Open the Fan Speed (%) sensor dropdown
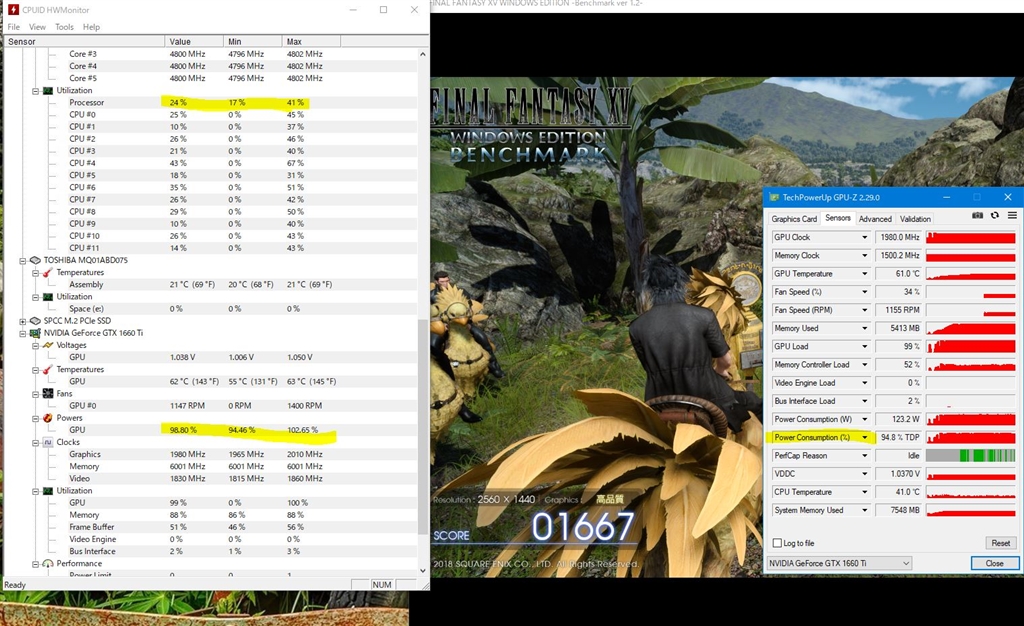 865,292
